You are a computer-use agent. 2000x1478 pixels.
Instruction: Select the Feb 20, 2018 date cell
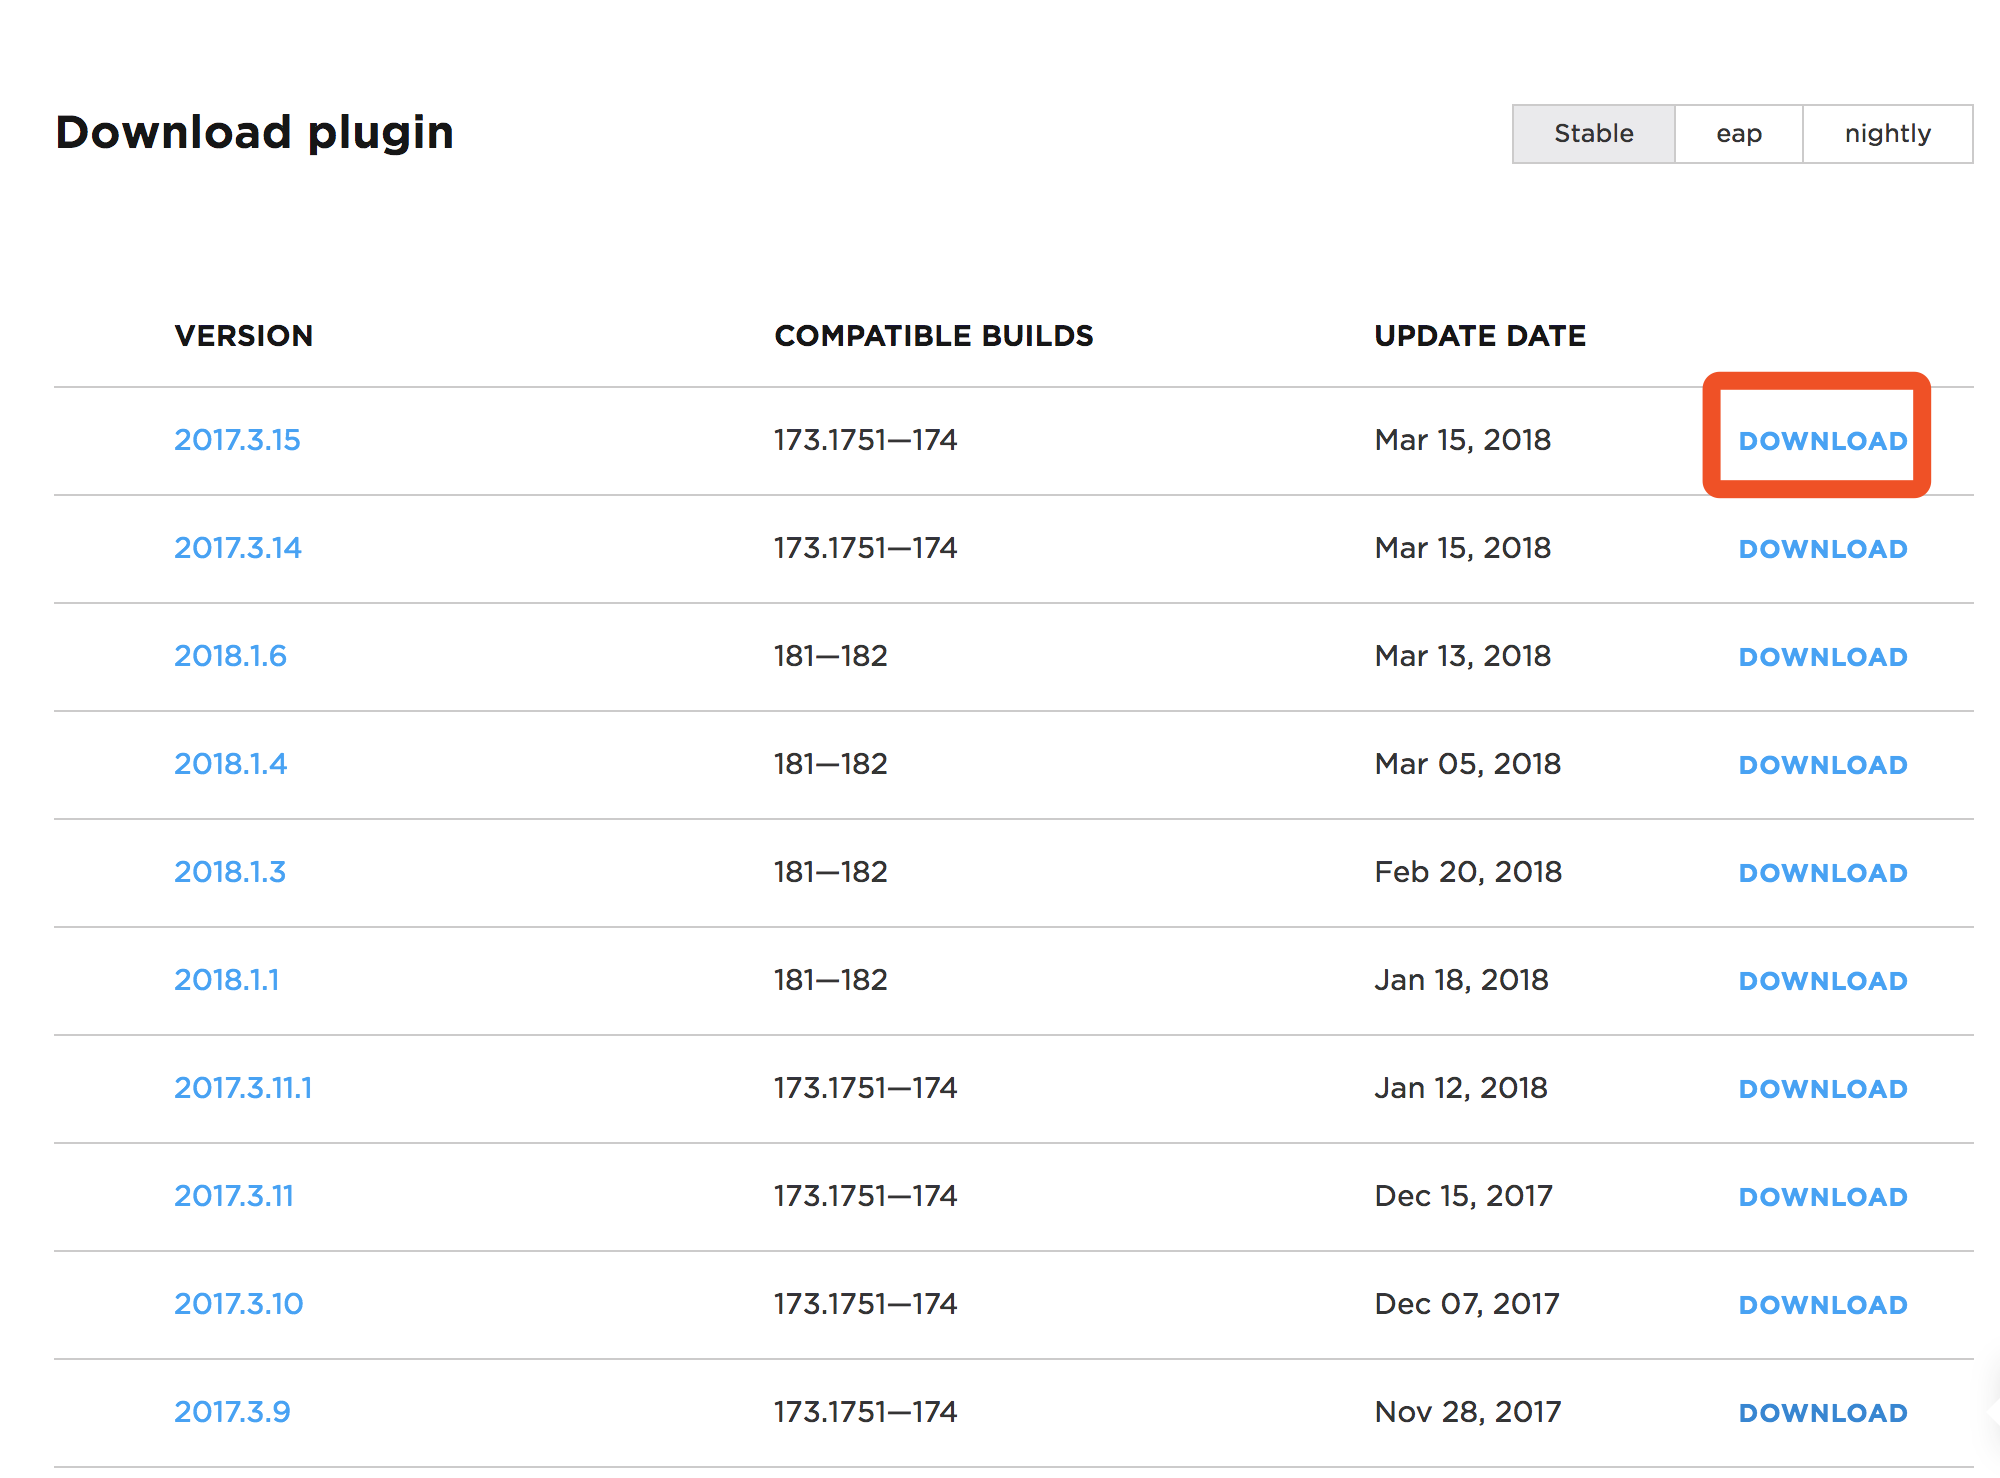pyautogui.click(x=1468, y=872)
